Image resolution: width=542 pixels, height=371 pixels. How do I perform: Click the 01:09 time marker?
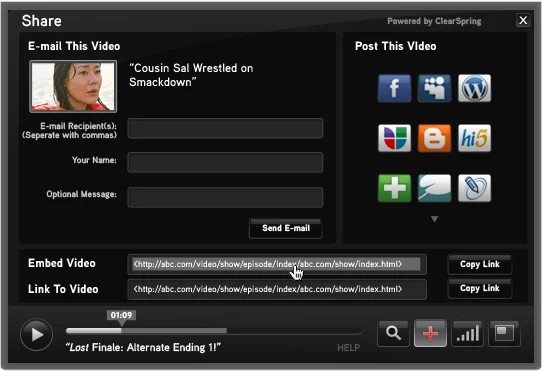pos(121,315)
